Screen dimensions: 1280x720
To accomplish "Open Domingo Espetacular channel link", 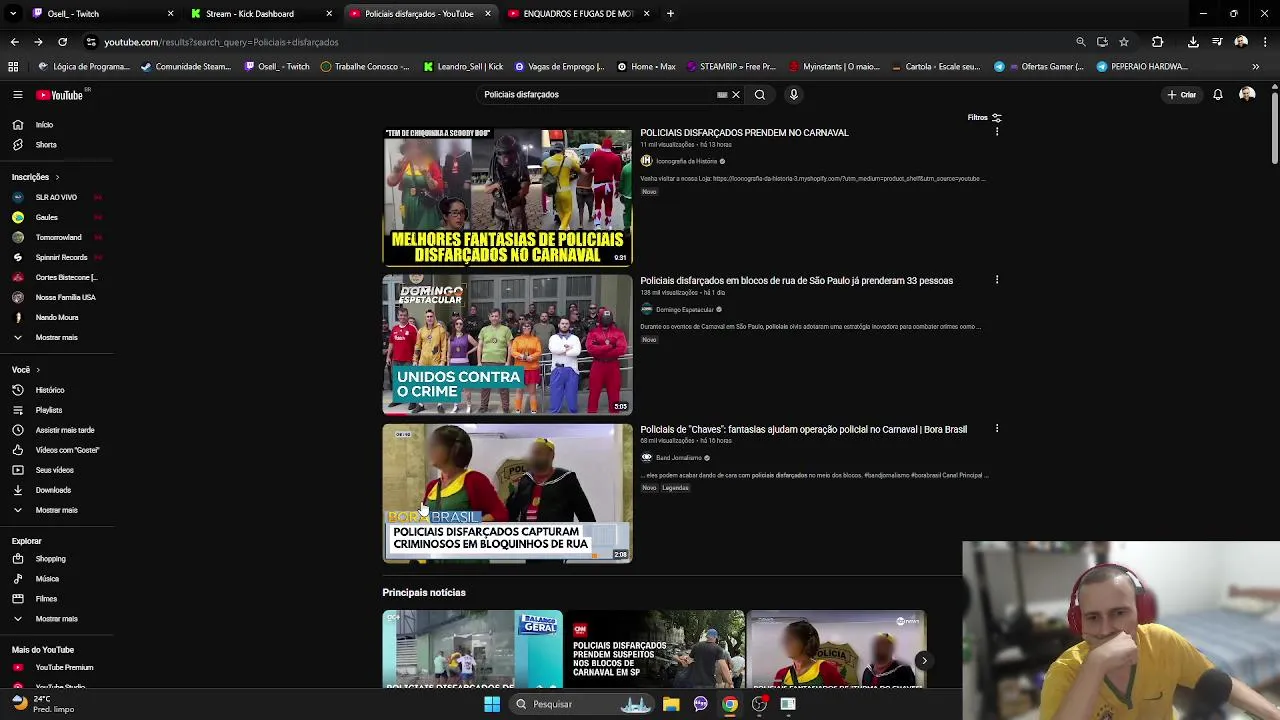I will [684, 310].
